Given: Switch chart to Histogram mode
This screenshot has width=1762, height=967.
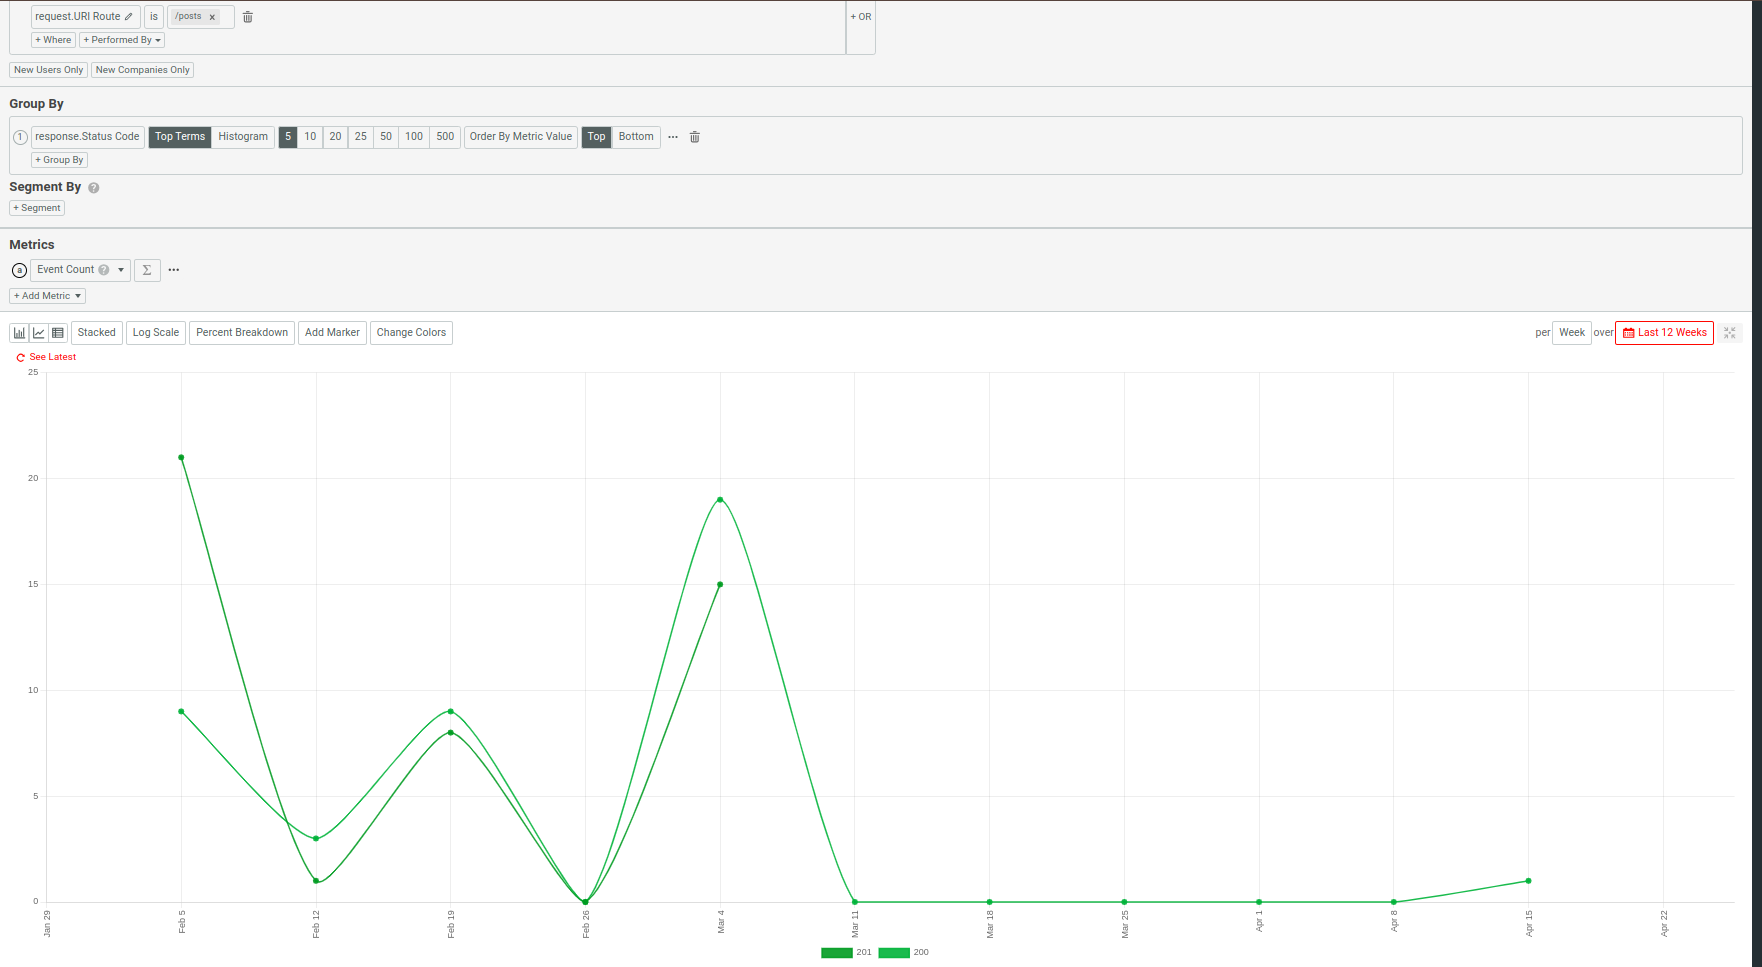Looking at the screenshot, I should 242,137.
